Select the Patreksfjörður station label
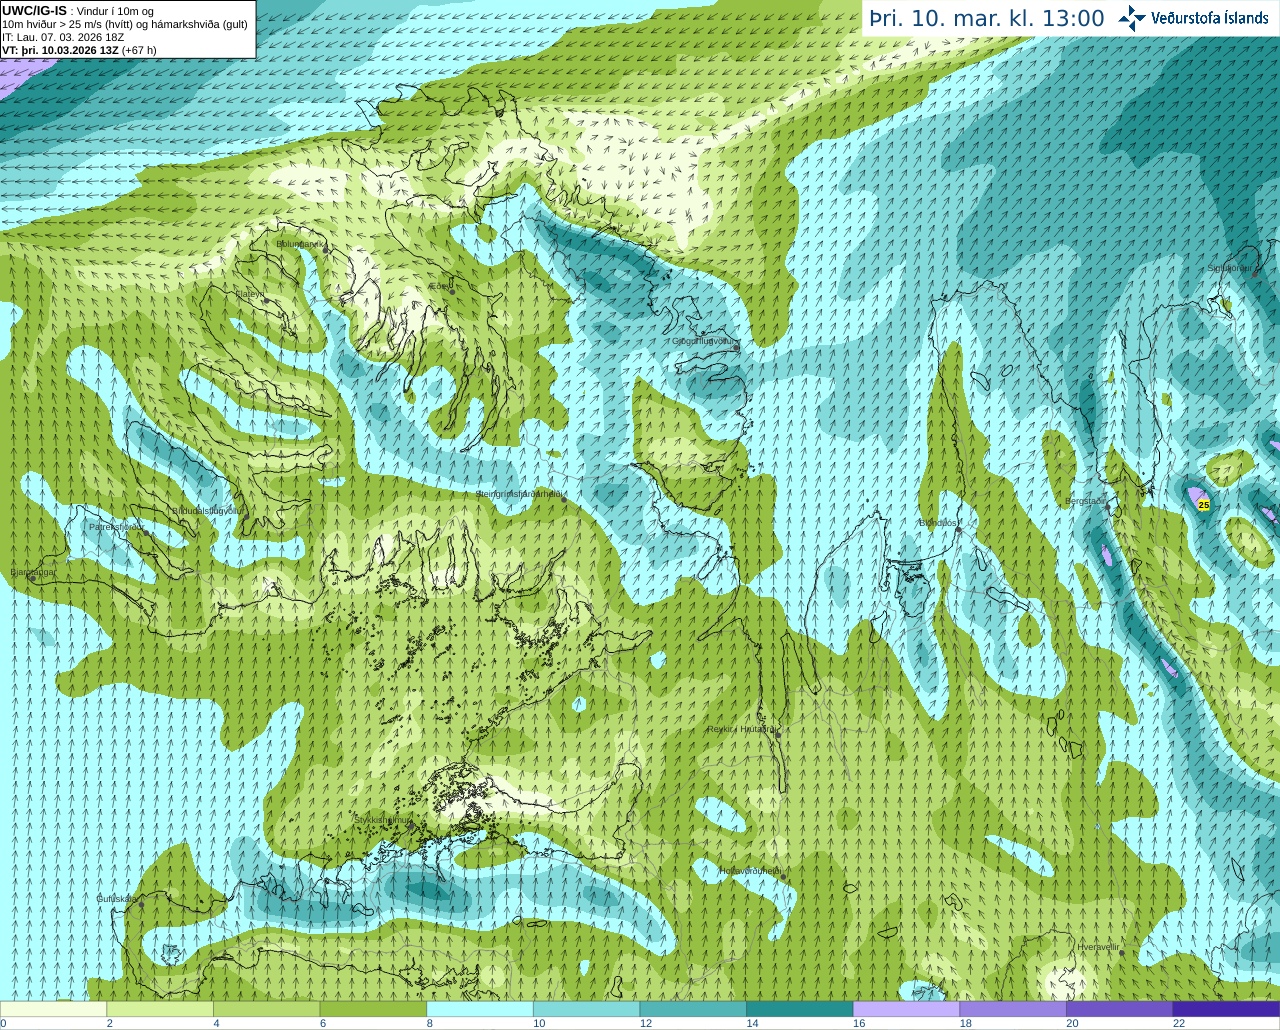Viewport: 1280px width, 1030px height. [117, 526]
